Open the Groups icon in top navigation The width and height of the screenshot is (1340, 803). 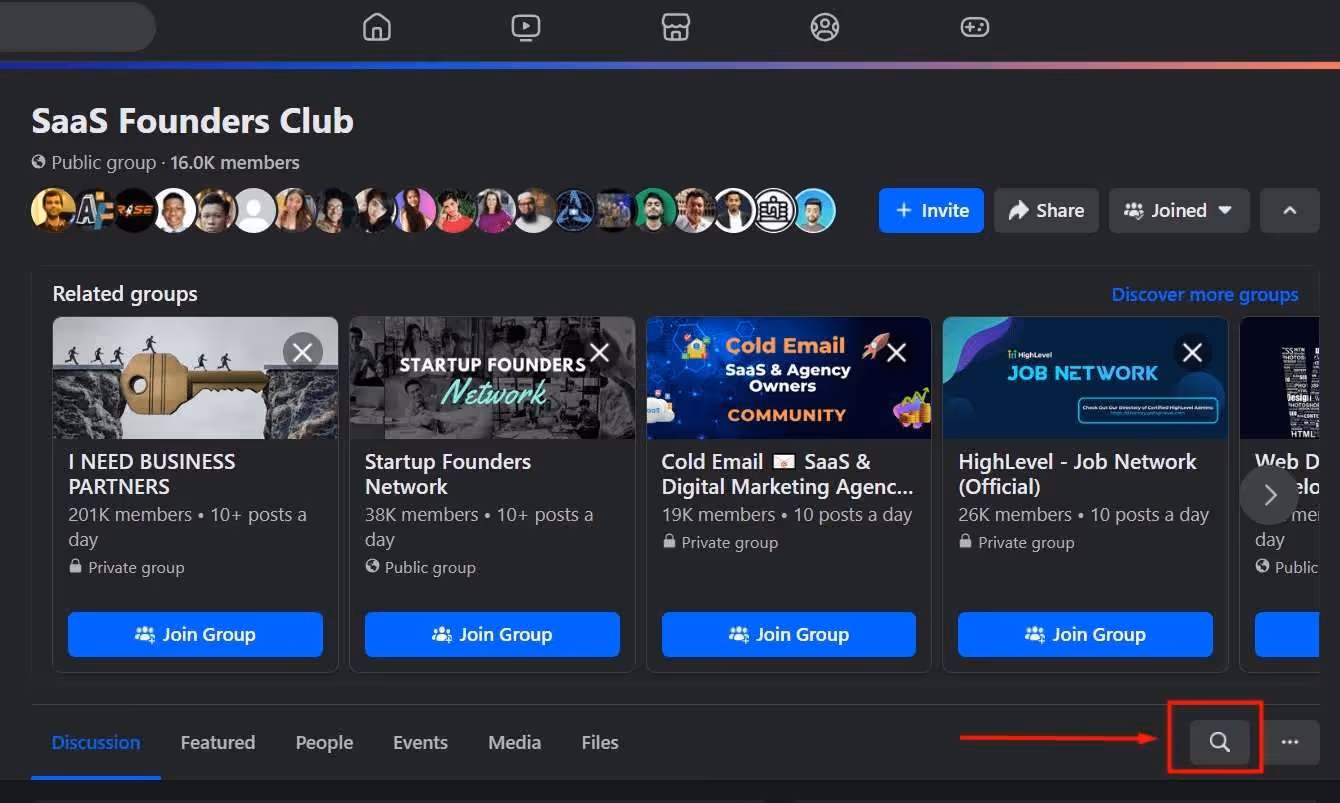[x=825, y=27]
